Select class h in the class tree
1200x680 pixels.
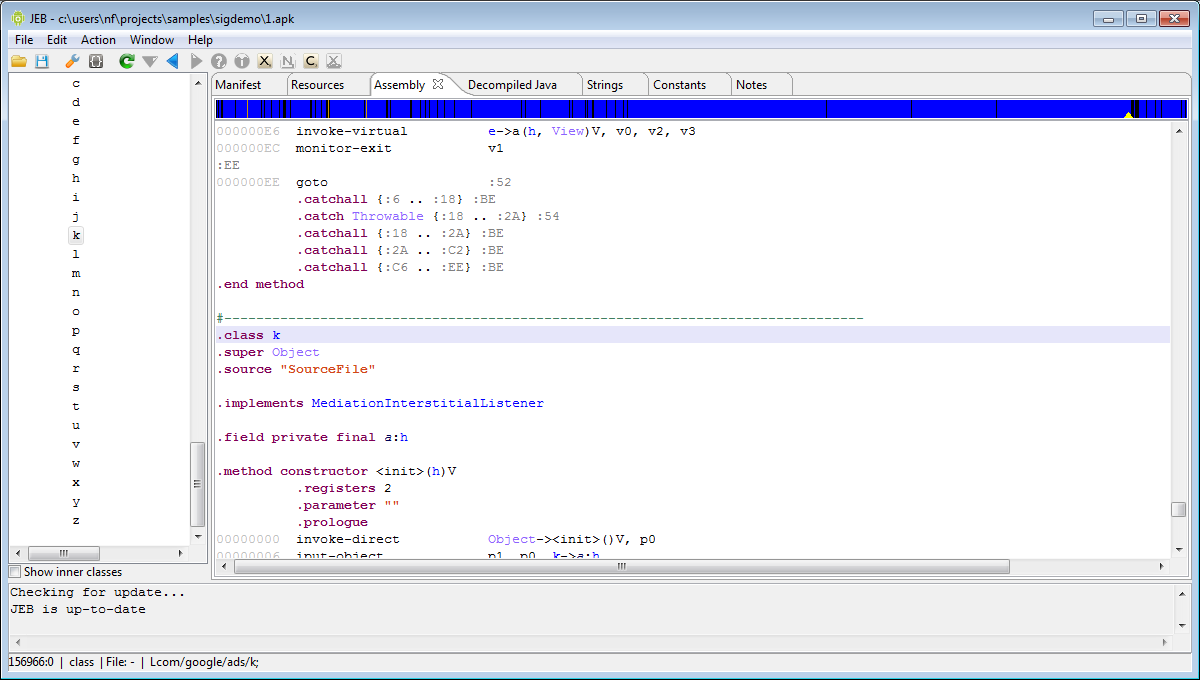76,179
